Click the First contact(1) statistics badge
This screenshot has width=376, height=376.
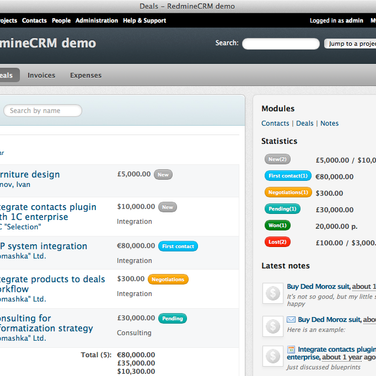pyautogui.click(x=288, y=176)
